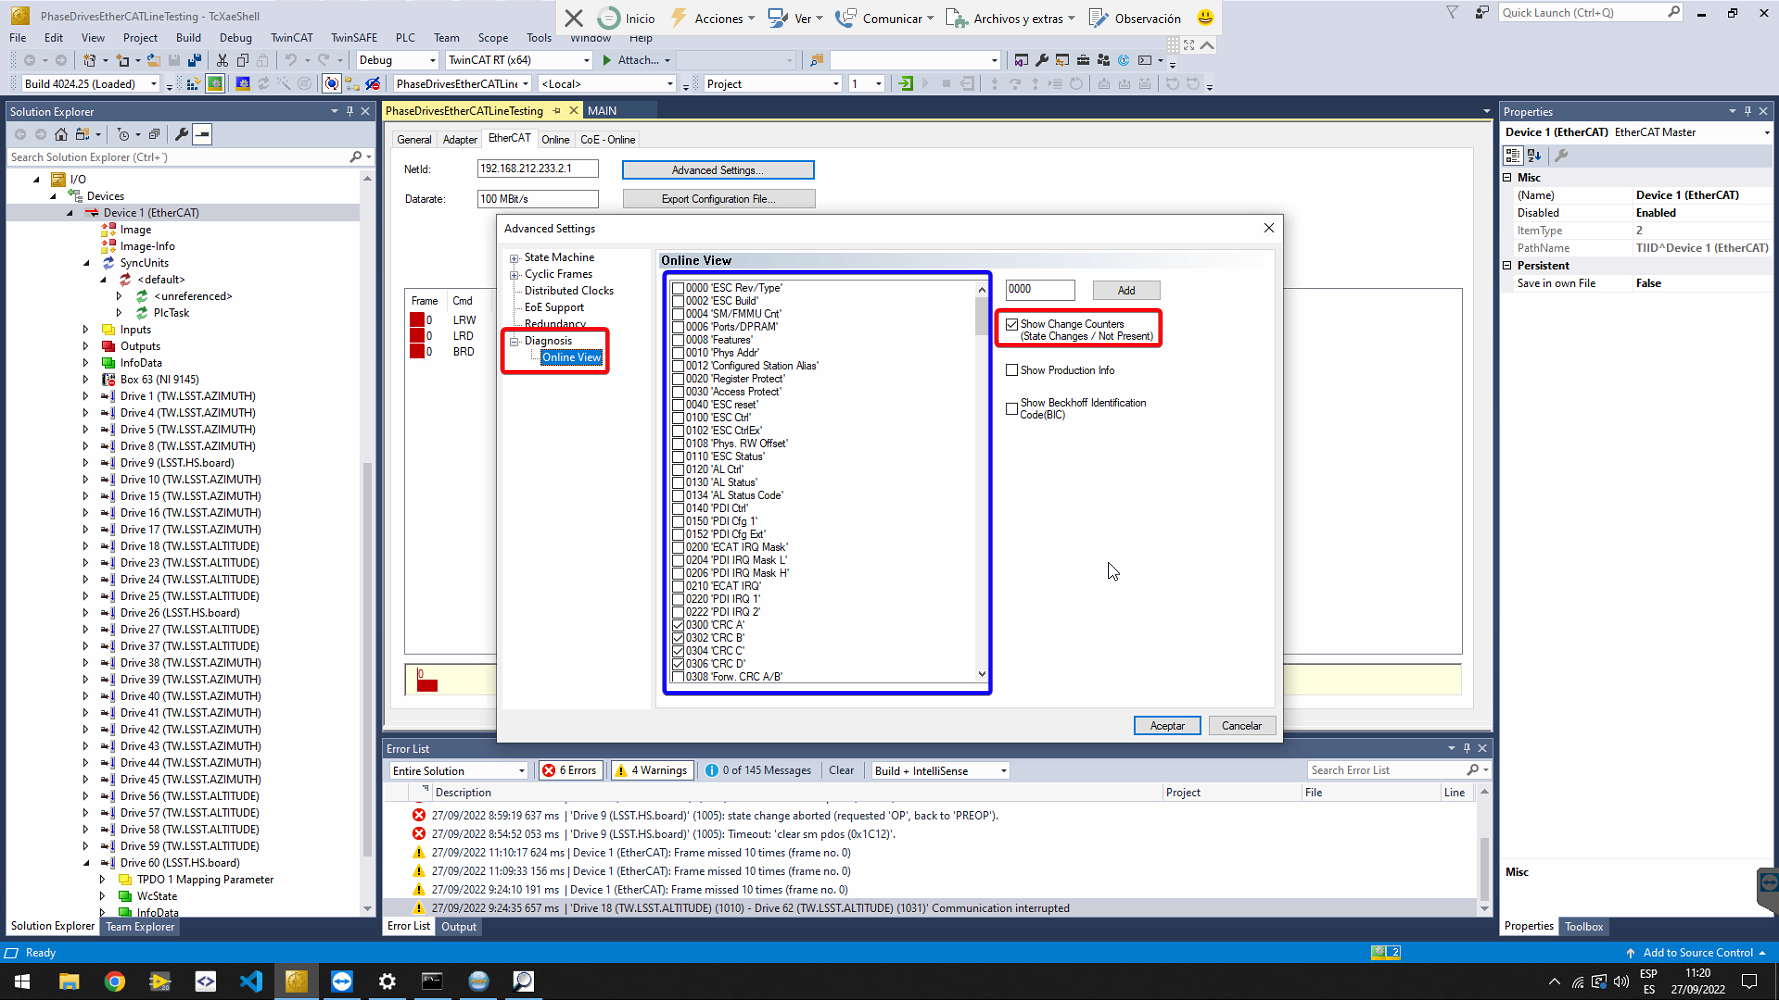1779x1000 pixels.
Task: Click the Home icon in Solution Explorer
Action: pos(61,134)
